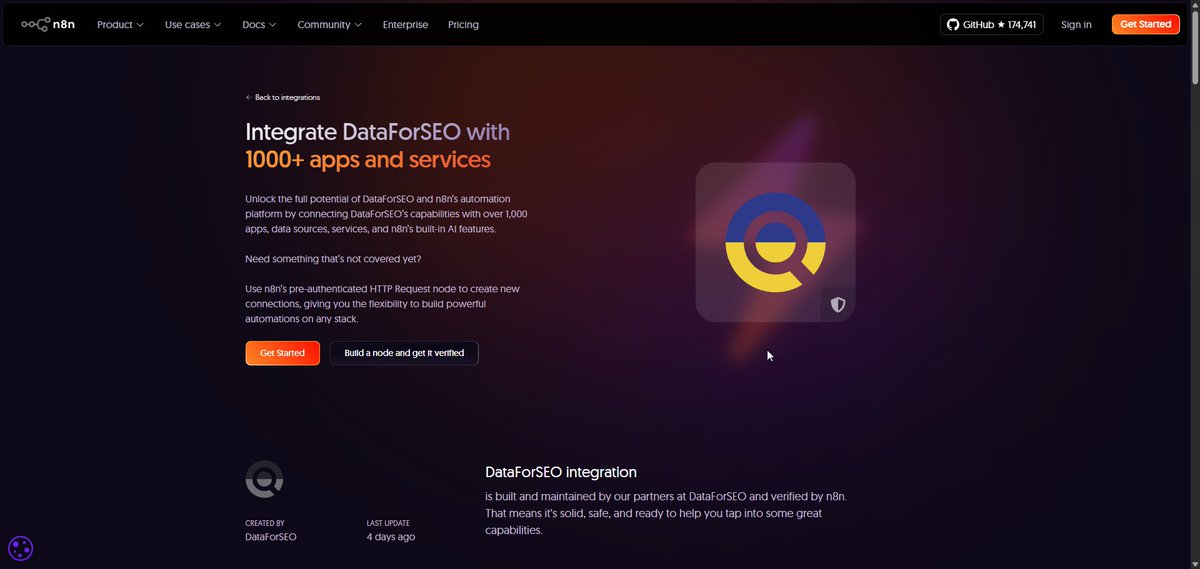
Task: Expand the Product menu
Action: [120, 24]
